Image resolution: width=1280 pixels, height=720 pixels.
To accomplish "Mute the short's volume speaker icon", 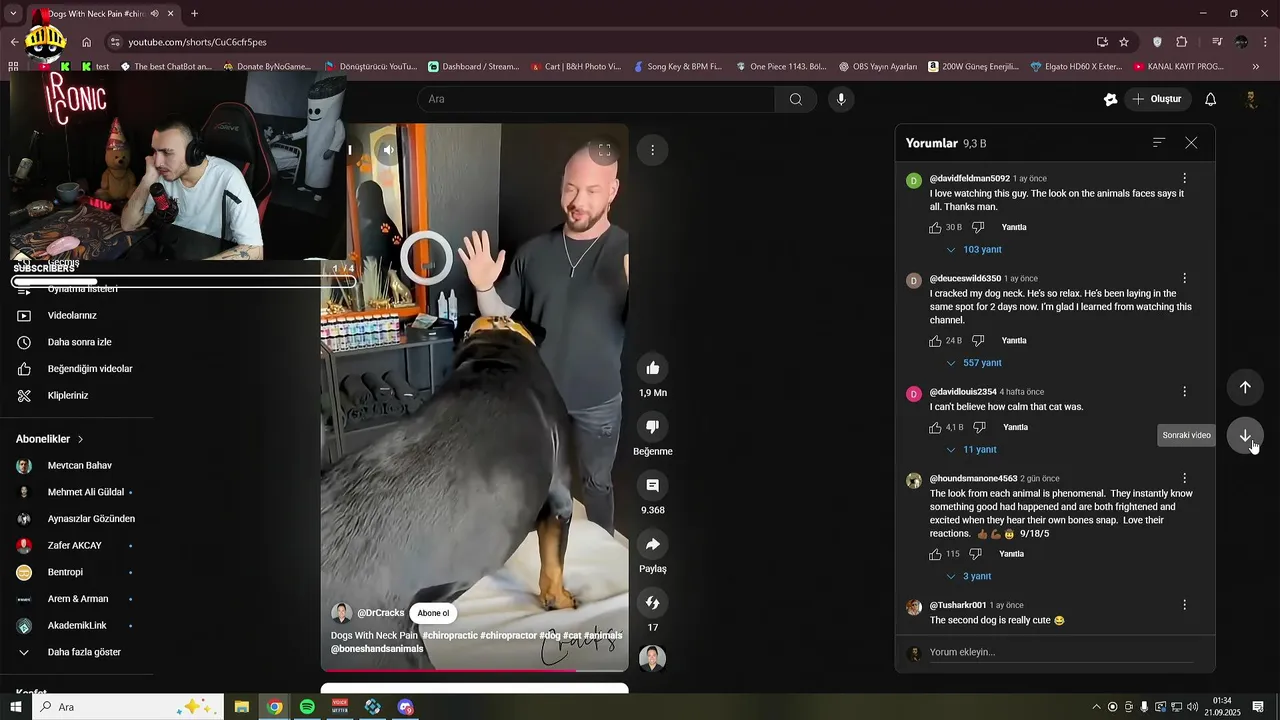I will pos(388,150).
